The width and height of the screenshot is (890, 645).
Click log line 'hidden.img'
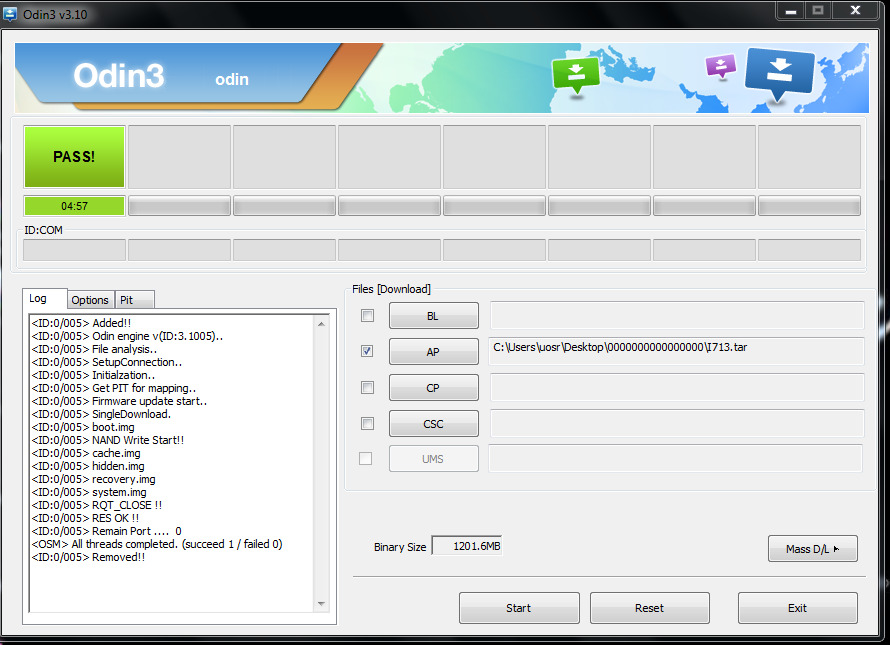pos(88,466)
